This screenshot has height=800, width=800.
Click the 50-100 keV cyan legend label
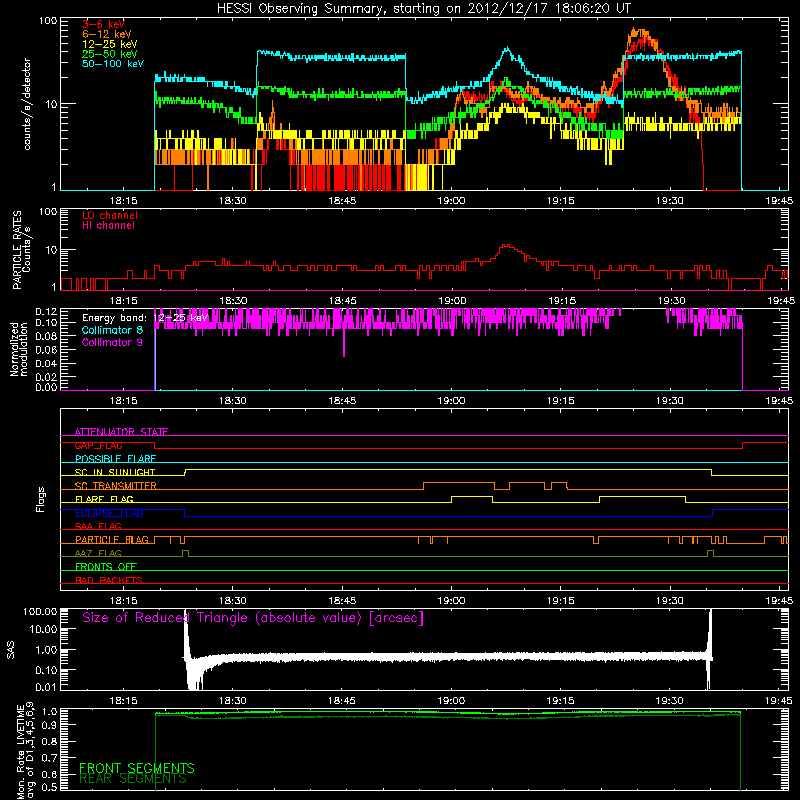pos(113,64)
